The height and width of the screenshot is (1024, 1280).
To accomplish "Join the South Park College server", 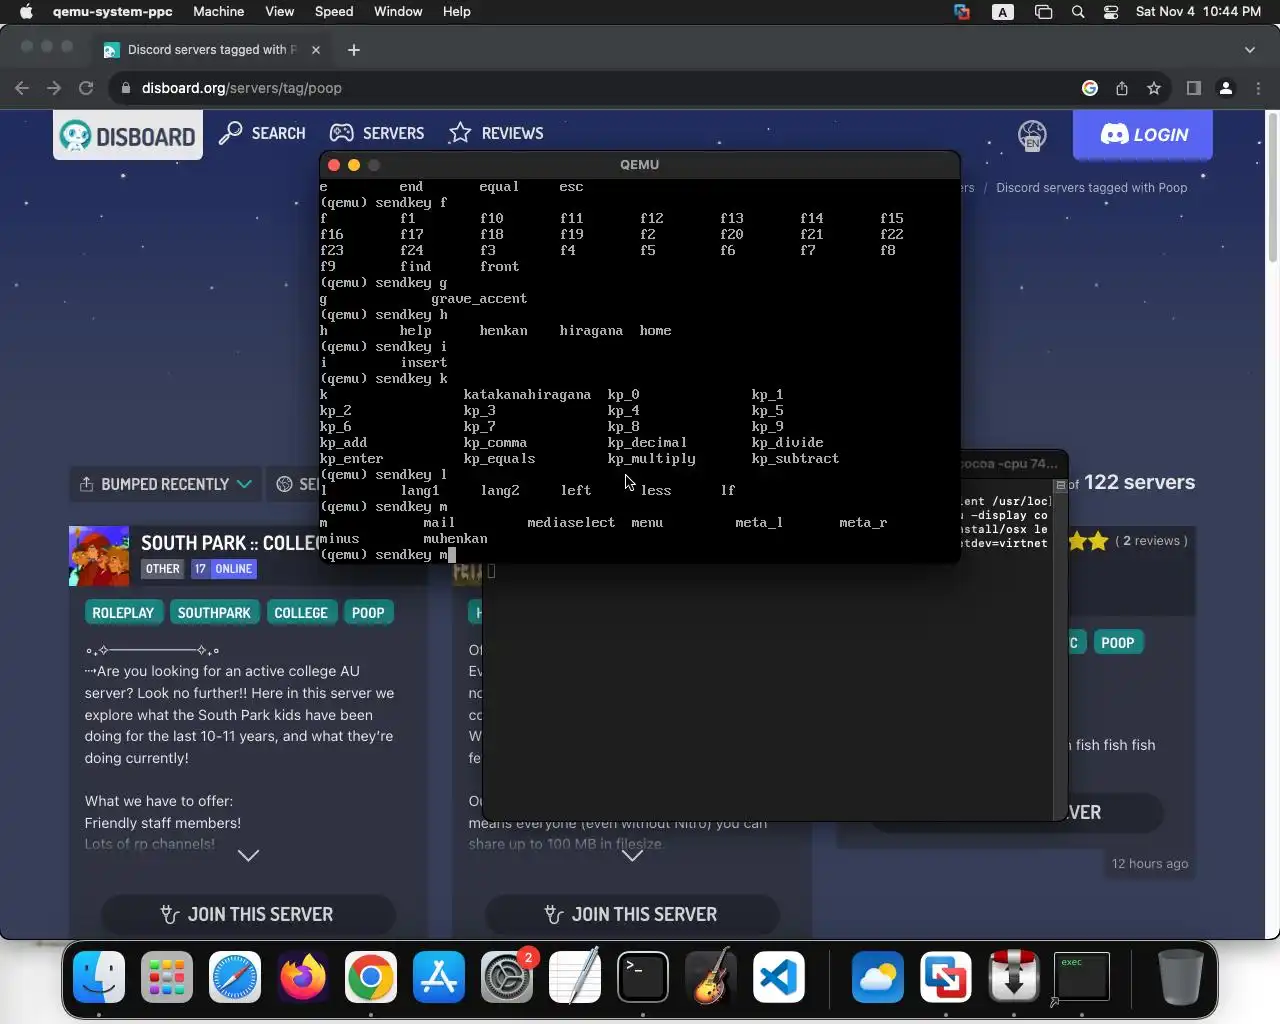I will [248, 914].
